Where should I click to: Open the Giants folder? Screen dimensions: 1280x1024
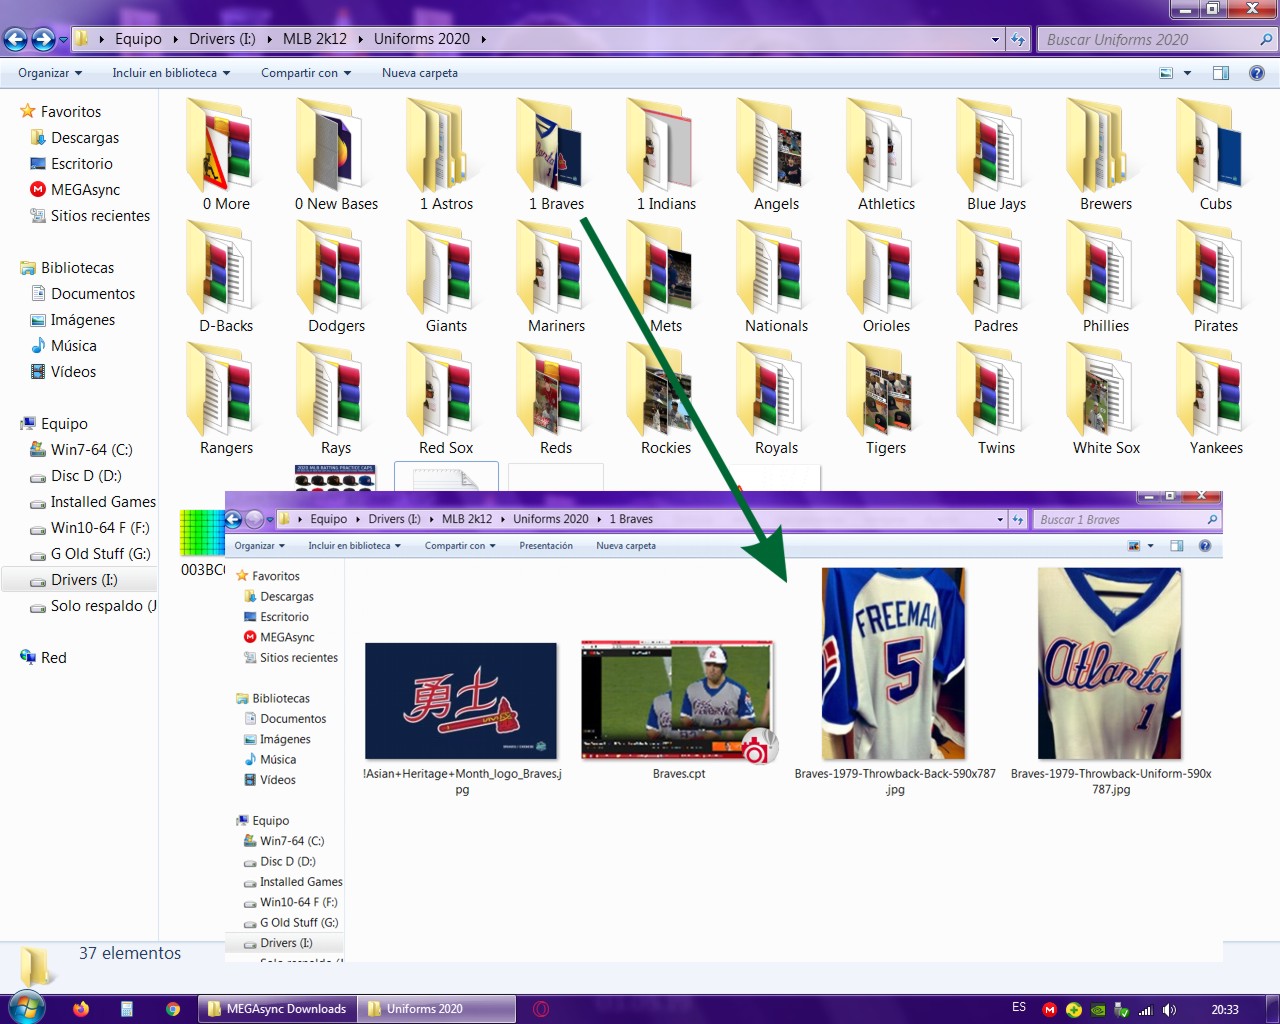[446, 276]
